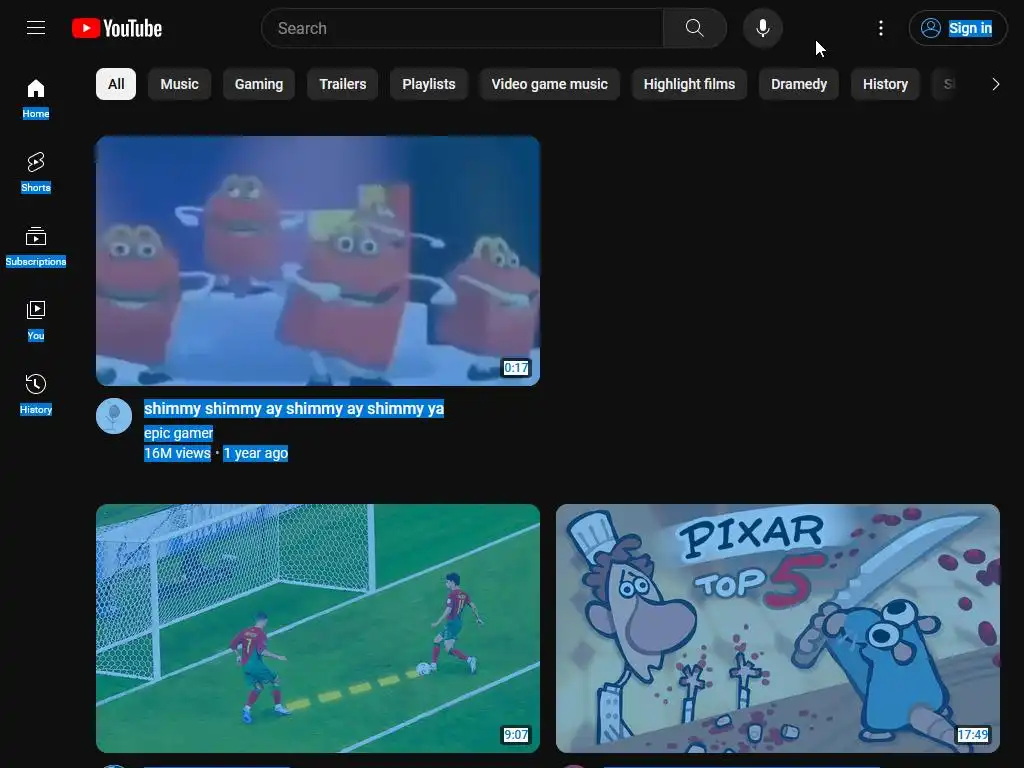
Task: Open Shorts from the sidebar
Action: tap(36, 172)
